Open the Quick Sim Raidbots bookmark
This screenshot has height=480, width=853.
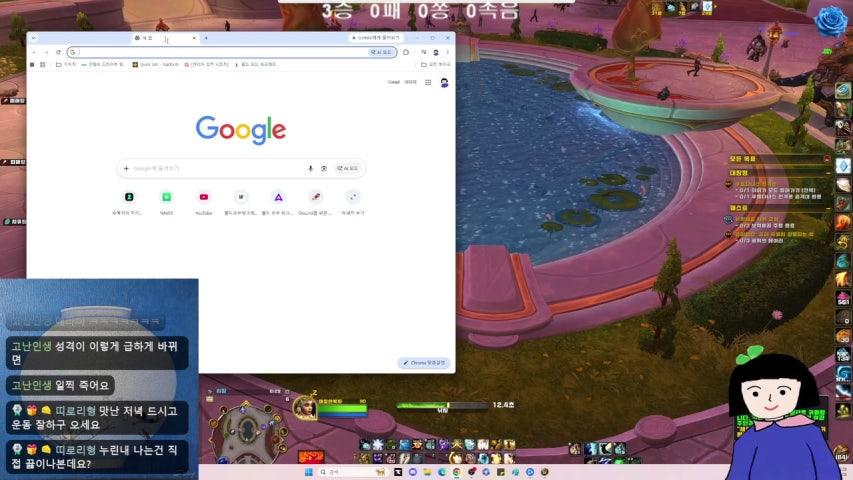(x=156, y=64)
